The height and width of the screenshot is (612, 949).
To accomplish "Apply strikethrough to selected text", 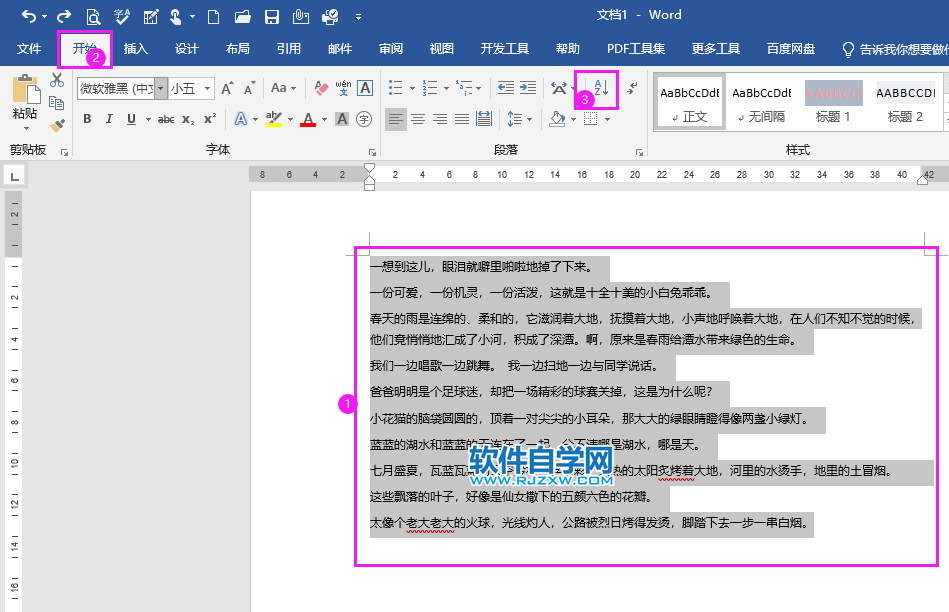I will pos(165,118).
